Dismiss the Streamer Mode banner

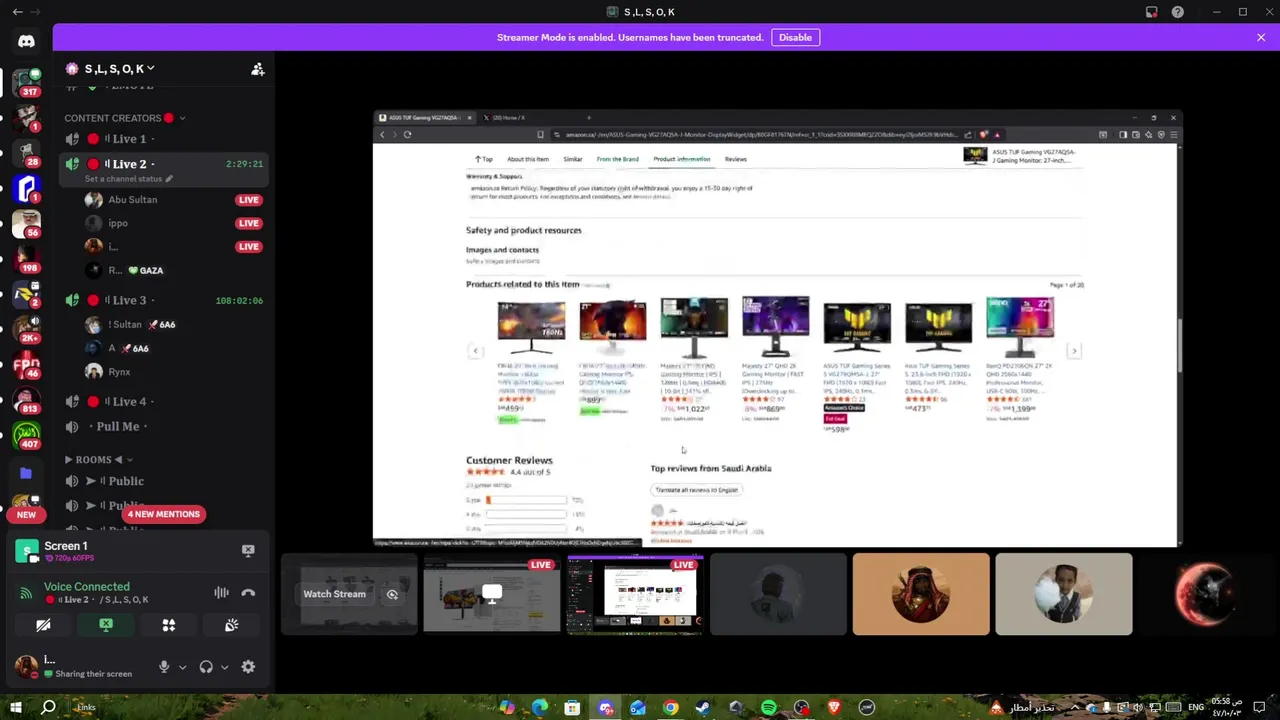1261,37
